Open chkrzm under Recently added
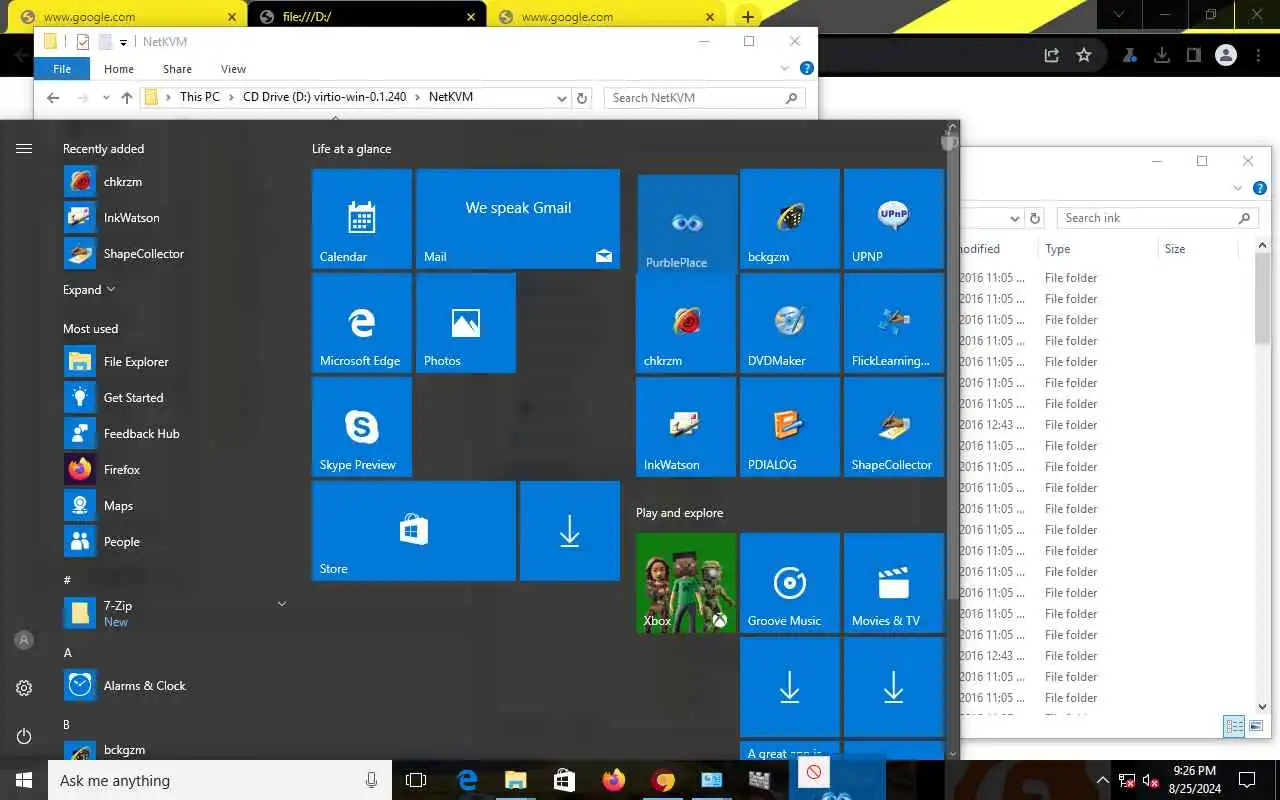 click(x=175, y=181)
